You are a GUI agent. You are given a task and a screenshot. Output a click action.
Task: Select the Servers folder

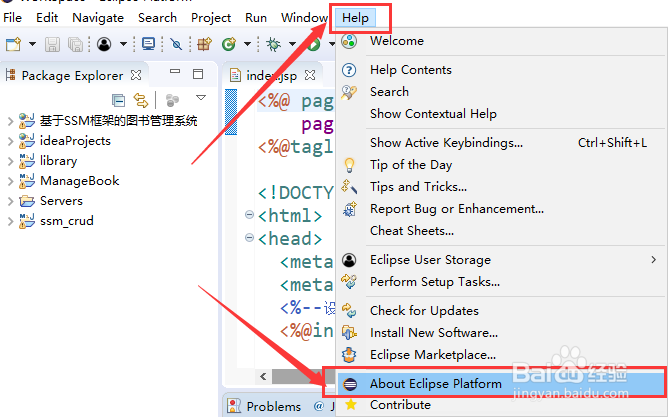(x=61, y=201)
